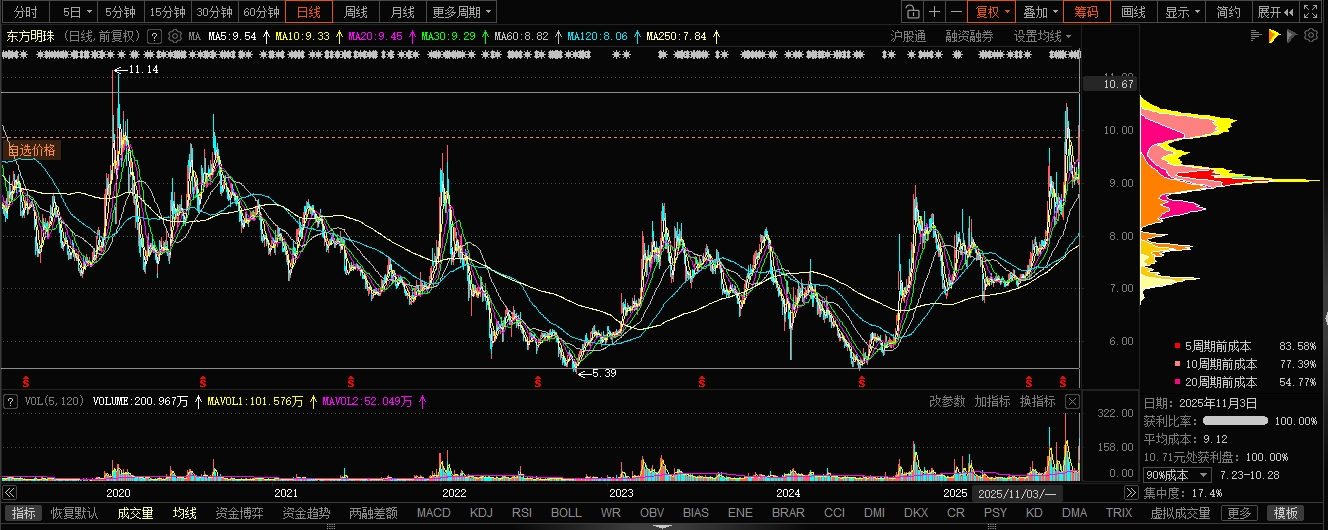Open the 设置均线 dropdown
Viewport: 1328px width, 530px height.
[1042, 36]
